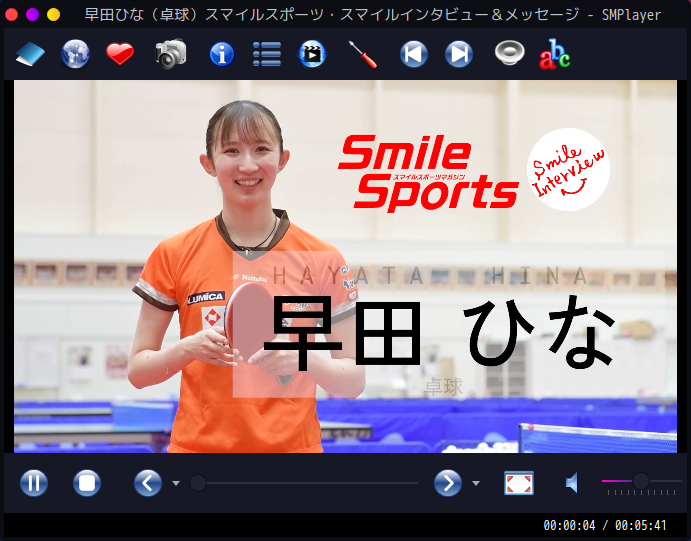Open a file with the blue folder icon
The height and width of the screenshot is (541, 691).
click(30, 54)
